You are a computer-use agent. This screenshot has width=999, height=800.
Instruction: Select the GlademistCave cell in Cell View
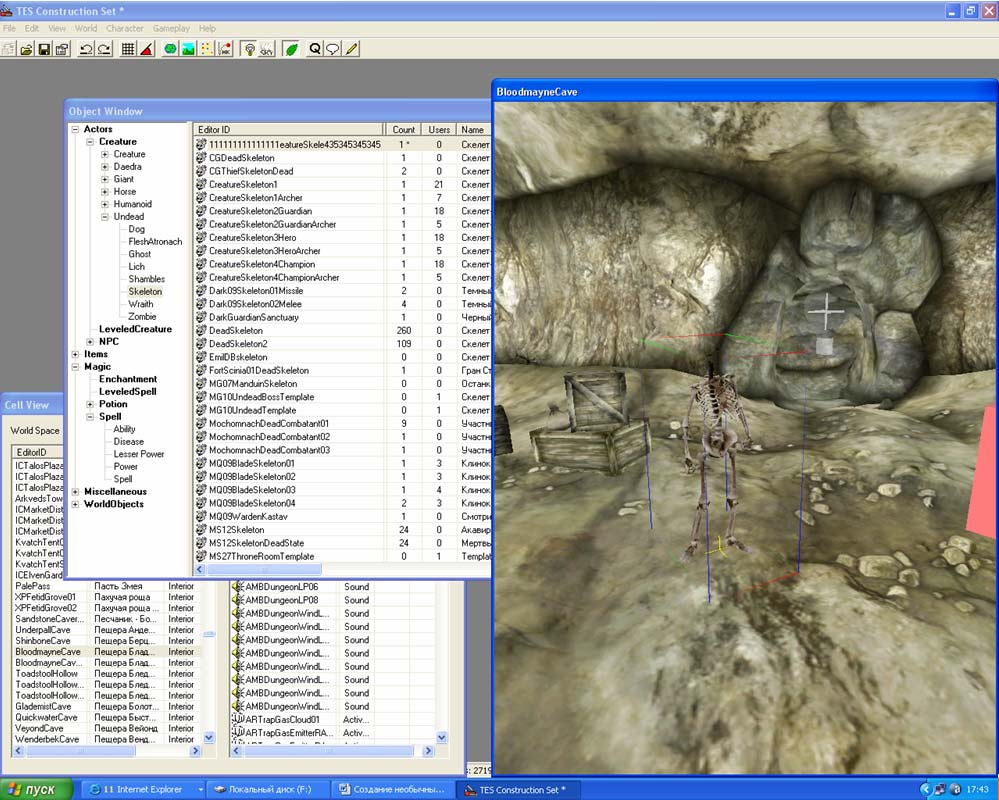(43, 706)
